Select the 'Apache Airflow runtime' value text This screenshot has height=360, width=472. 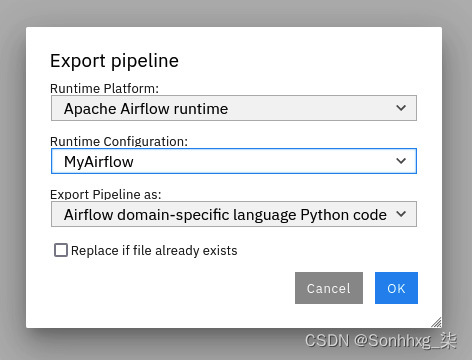146,109
